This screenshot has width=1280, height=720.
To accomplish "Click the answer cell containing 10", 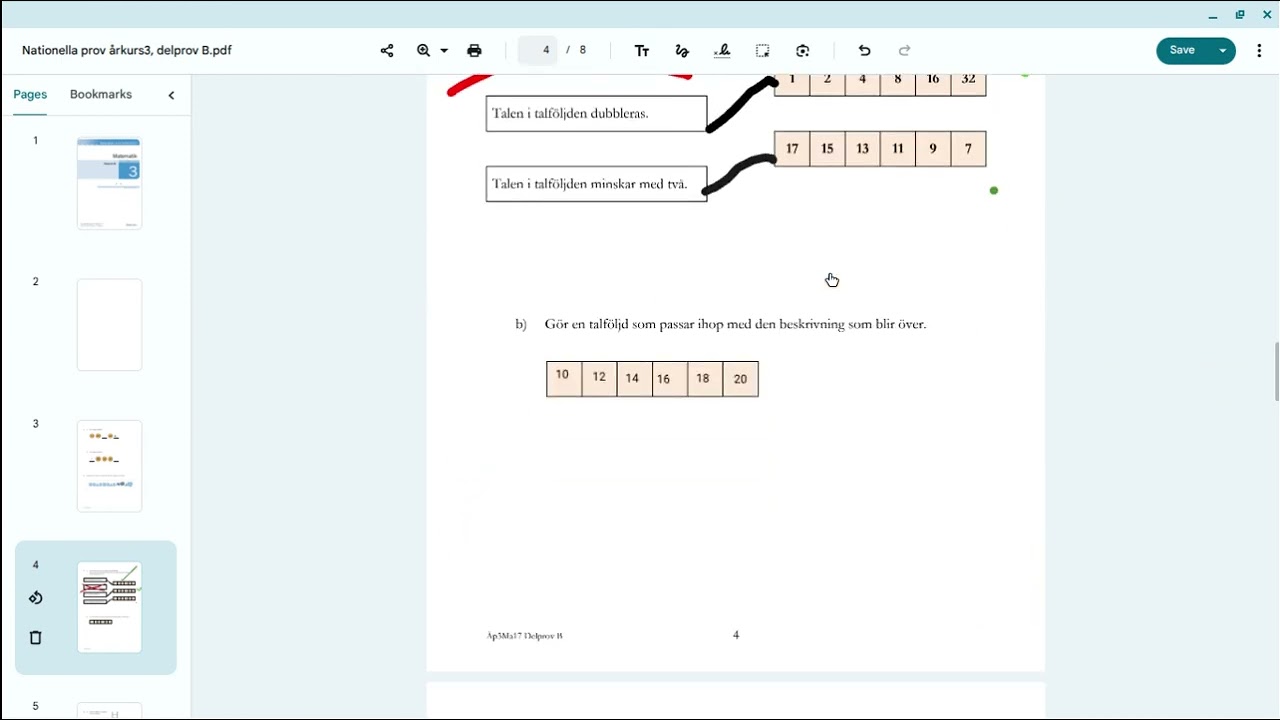I will (564, 379).
